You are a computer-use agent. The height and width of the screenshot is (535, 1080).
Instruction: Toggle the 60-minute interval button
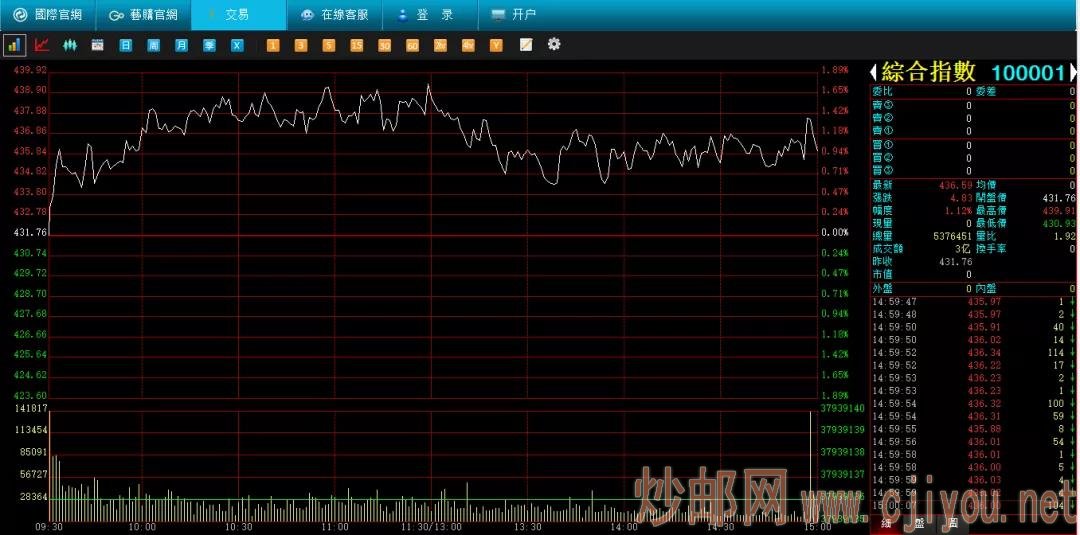click(x=412, y=45)
